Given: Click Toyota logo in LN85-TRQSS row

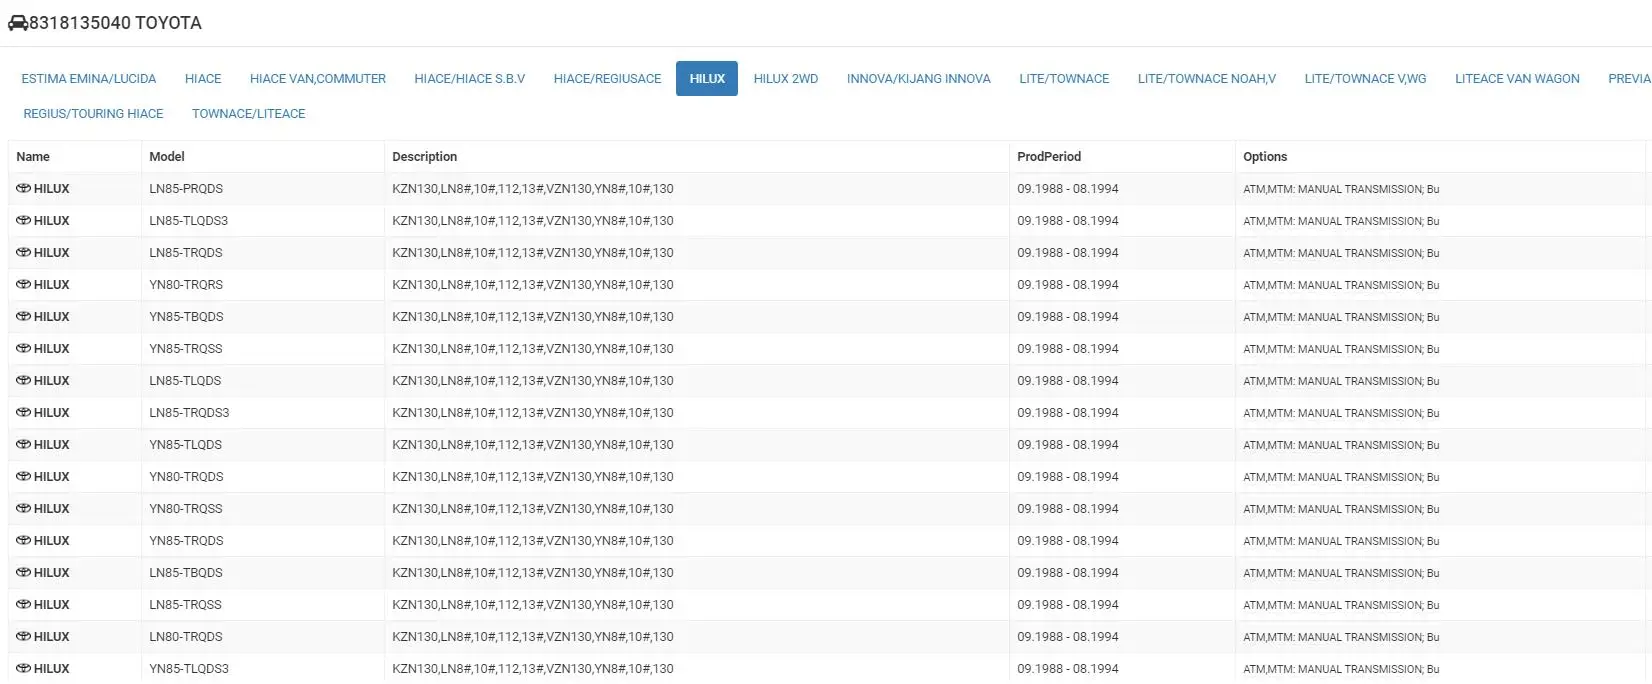Looking at the screenshot, I should 23,604.
